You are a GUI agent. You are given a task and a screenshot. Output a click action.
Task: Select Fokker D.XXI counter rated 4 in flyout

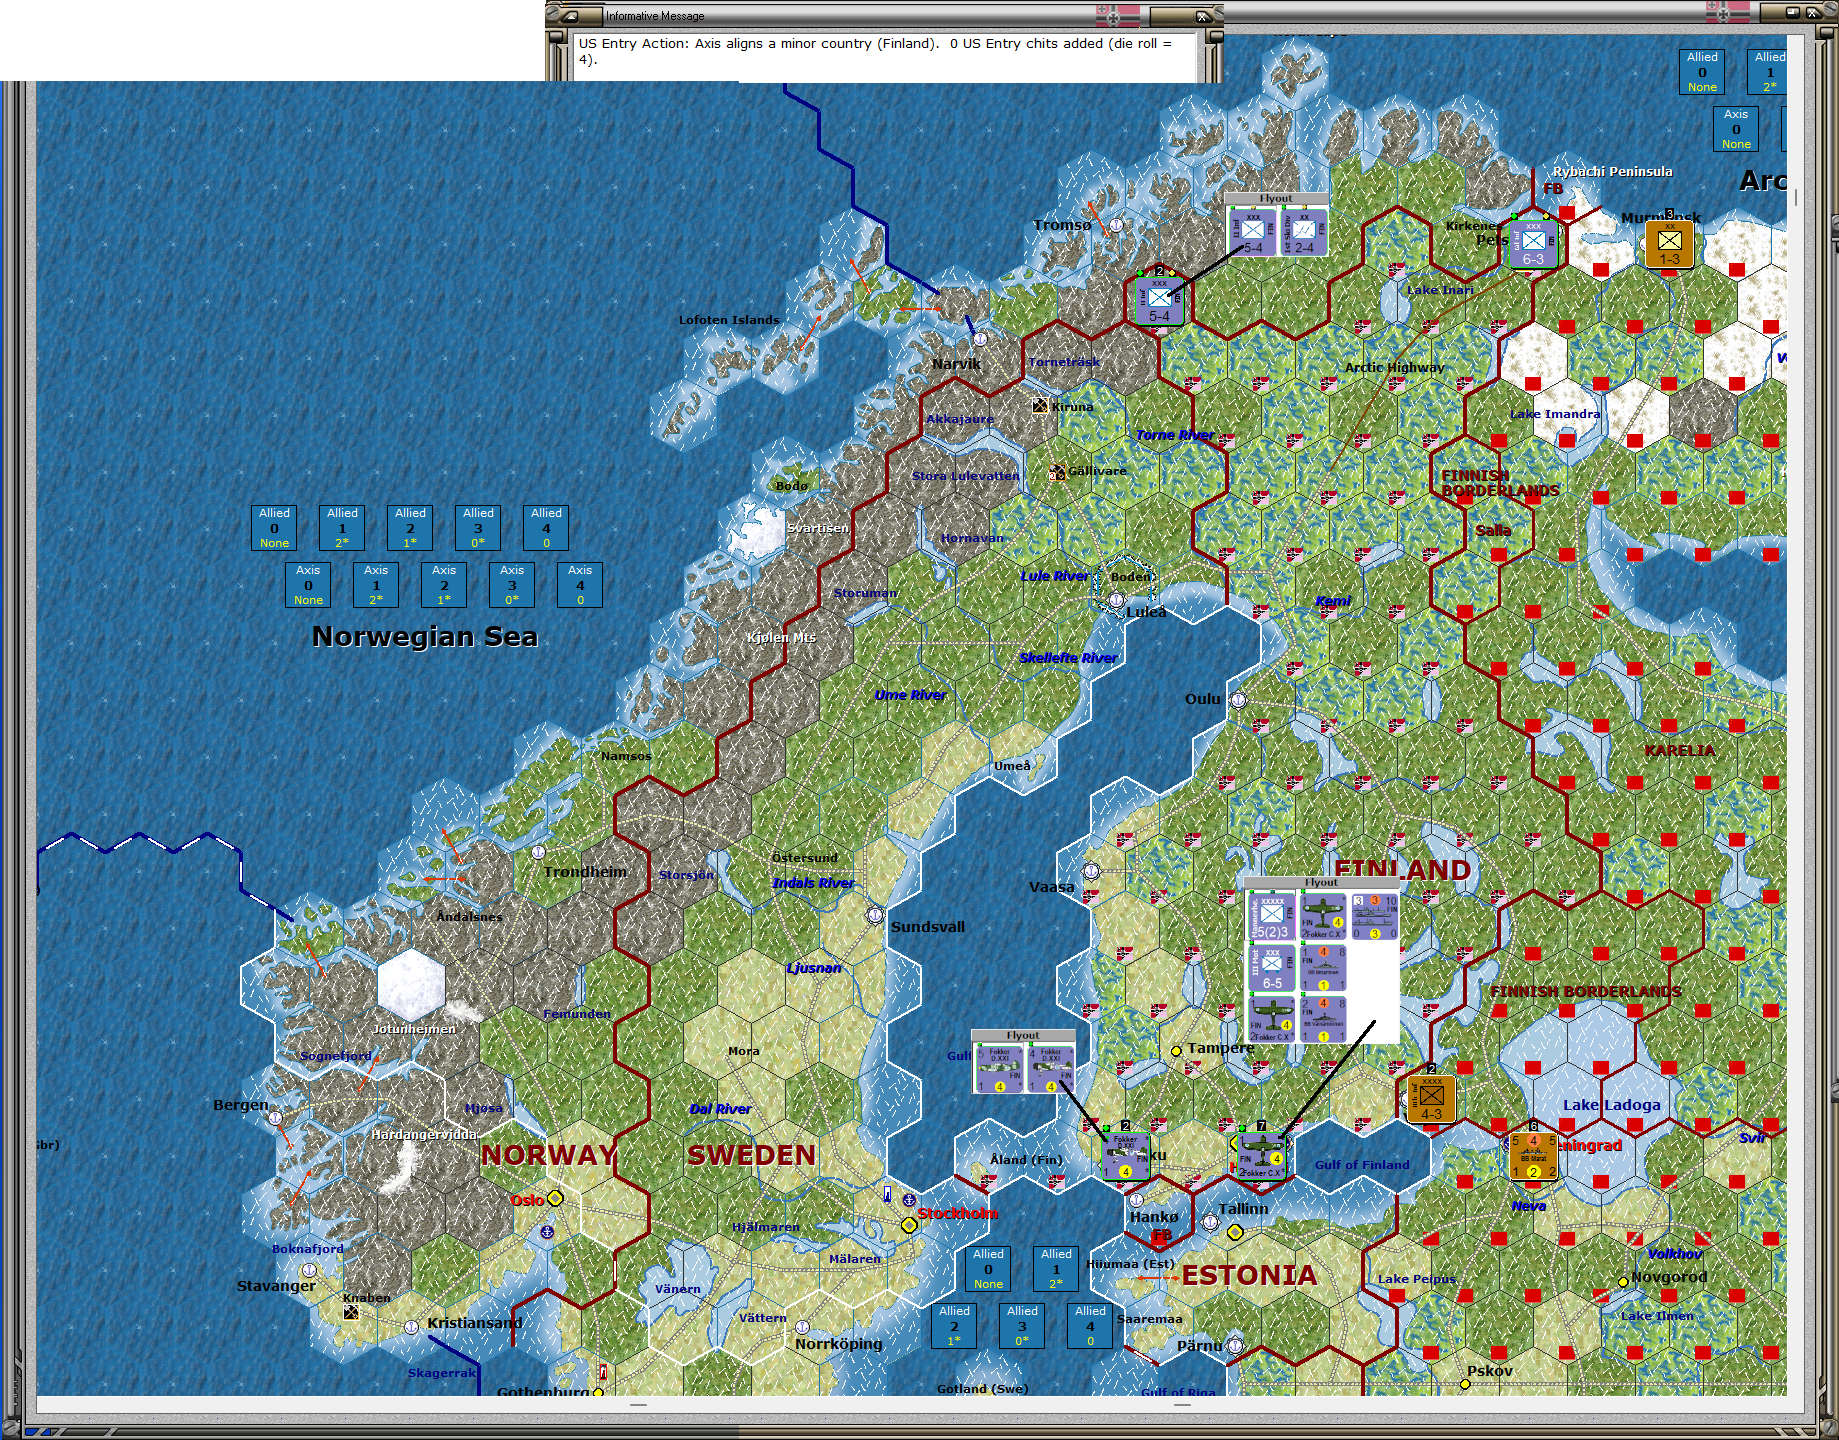1050,1069
